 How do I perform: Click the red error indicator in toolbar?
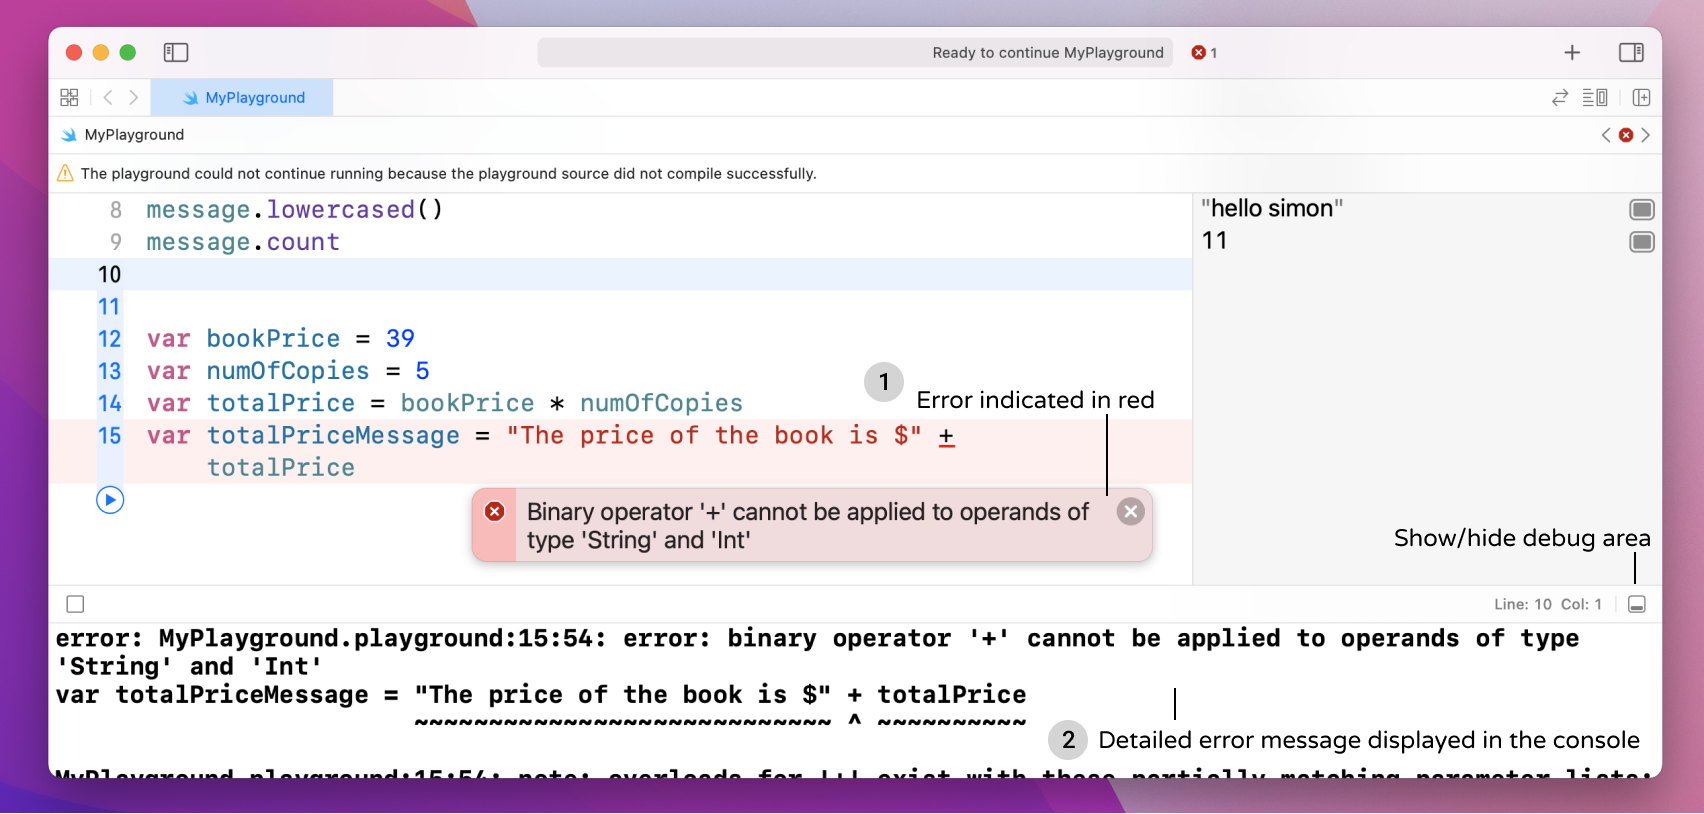click(x=1203, y=52)
